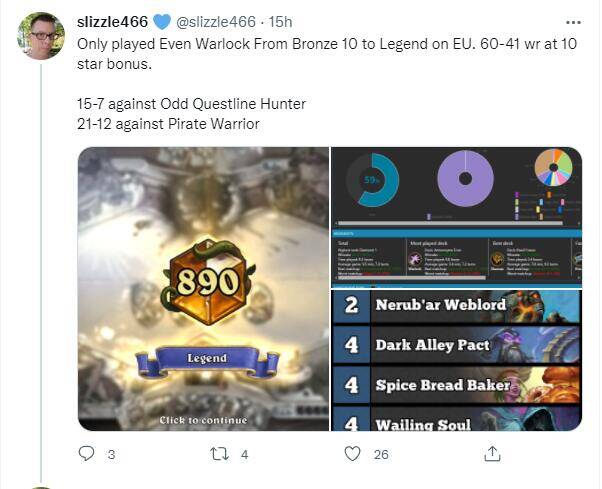The image size is (602, 489).
Task: Open the deck tracker stats image
Action: (x=456, y=217)
